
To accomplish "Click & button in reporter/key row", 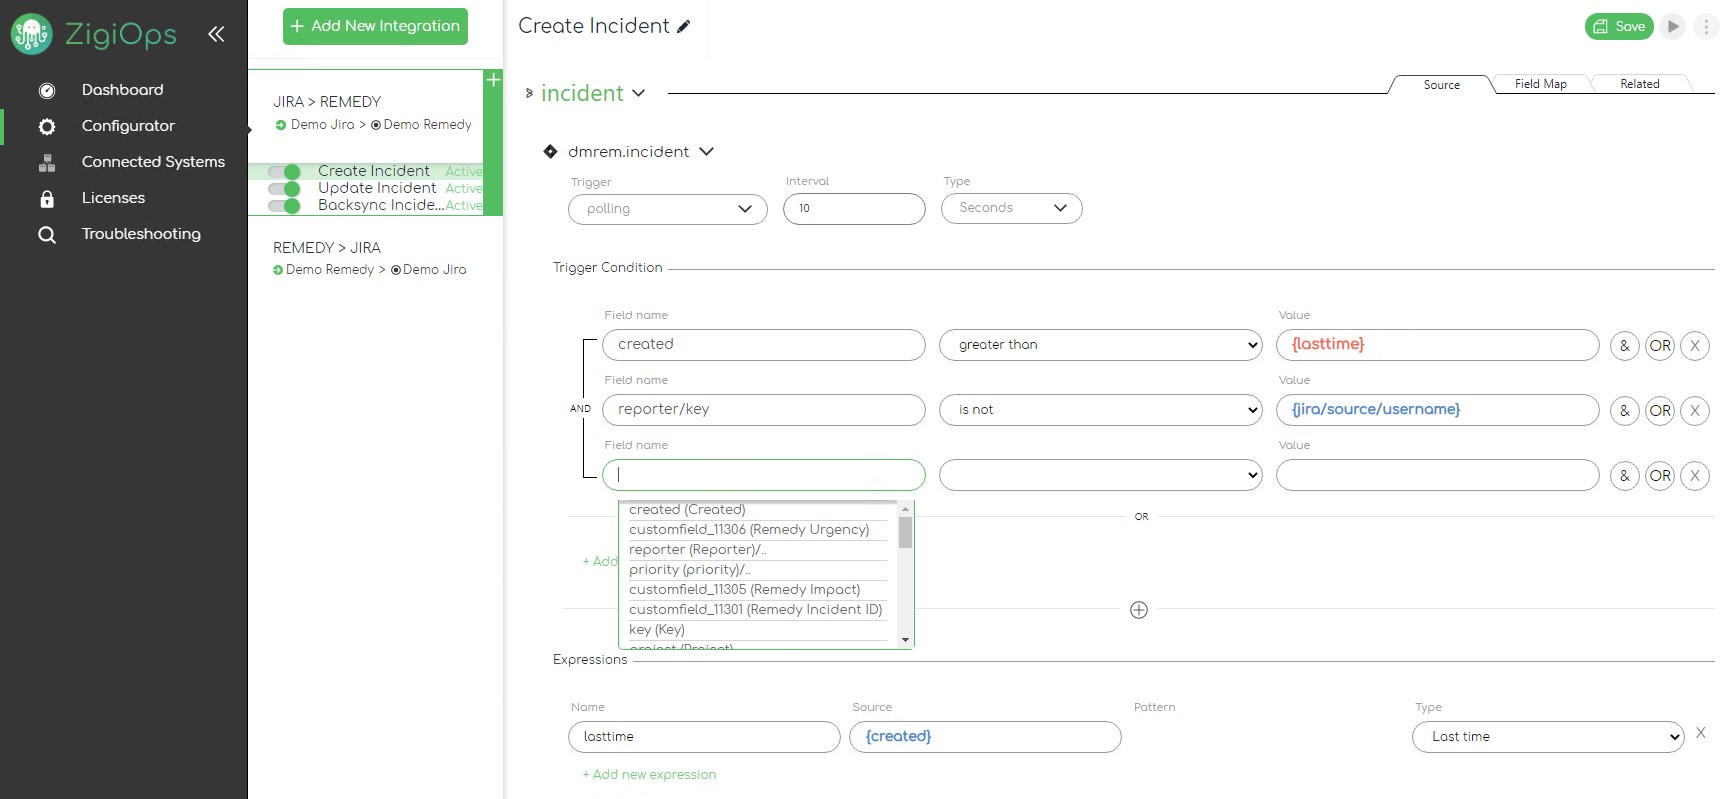I will (x=1625, y=411).
